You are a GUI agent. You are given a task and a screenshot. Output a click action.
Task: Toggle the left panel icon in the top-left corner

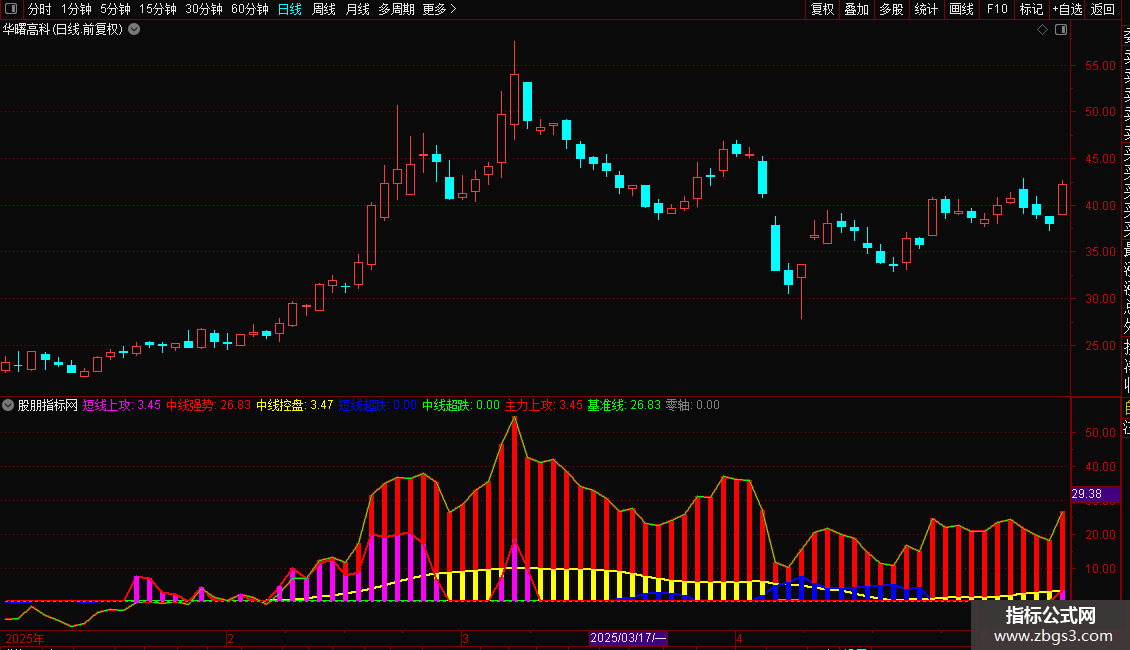(11, 9)
